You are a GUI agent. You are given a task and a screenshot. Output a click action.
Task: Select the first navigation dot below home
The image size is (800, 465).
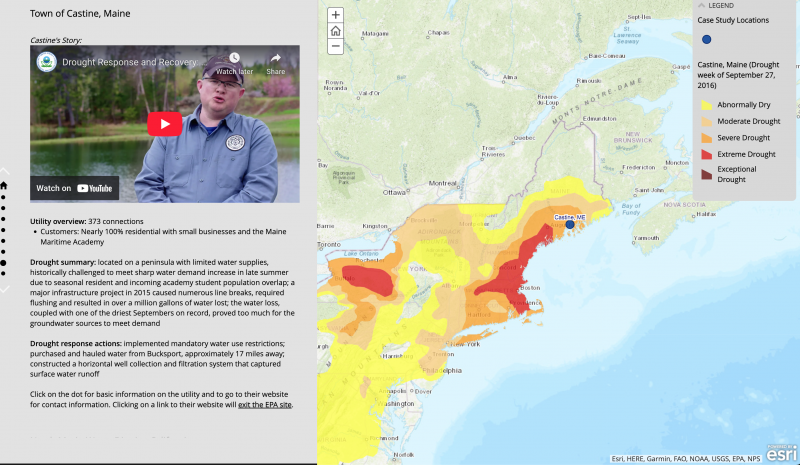pos(4,197)
